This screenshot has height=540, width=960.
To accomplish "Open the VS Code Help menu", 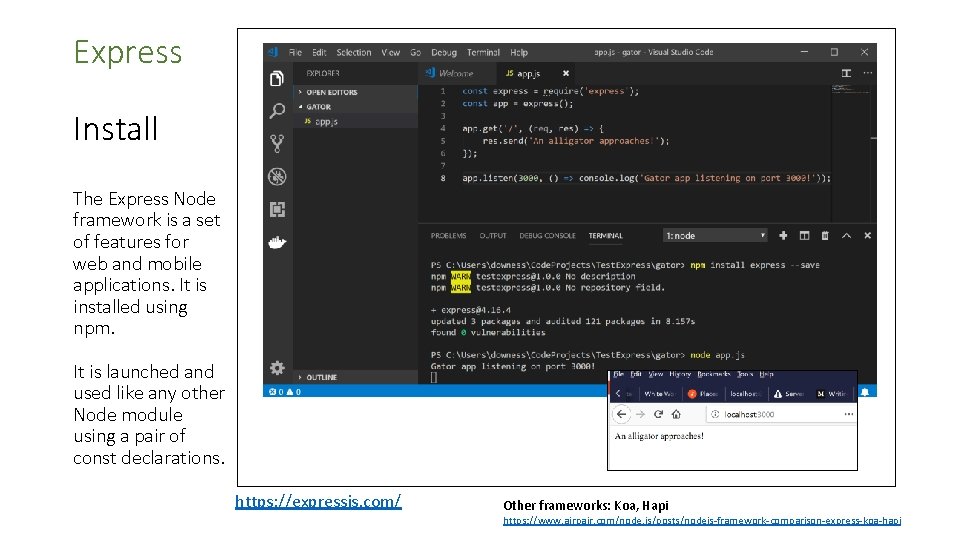I will pos(519,53).
